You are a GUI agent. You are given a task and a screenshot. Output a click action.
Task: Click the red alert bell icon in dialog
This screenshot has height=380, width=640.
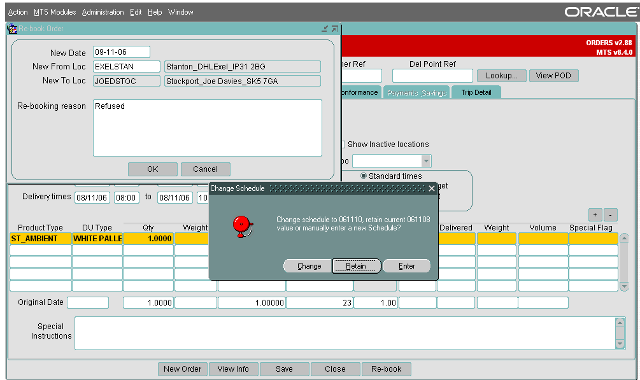coord(243,227)
